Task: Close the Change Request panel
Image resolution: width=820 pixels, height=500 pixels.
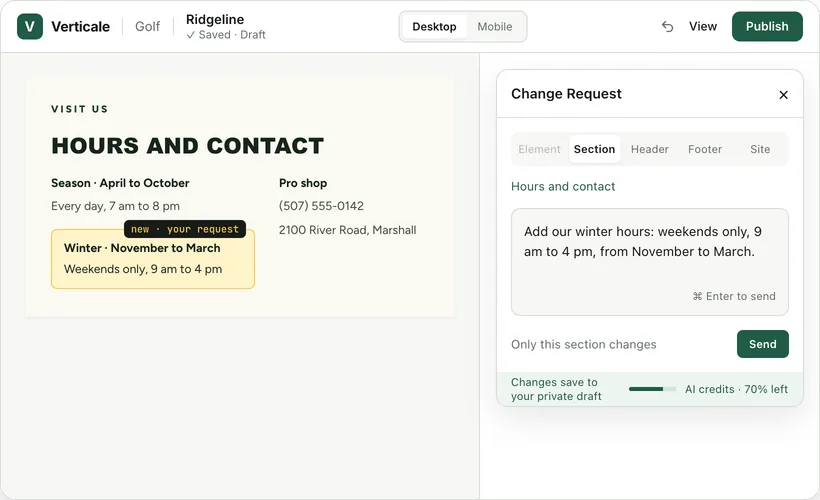Action: click(783, 95)
